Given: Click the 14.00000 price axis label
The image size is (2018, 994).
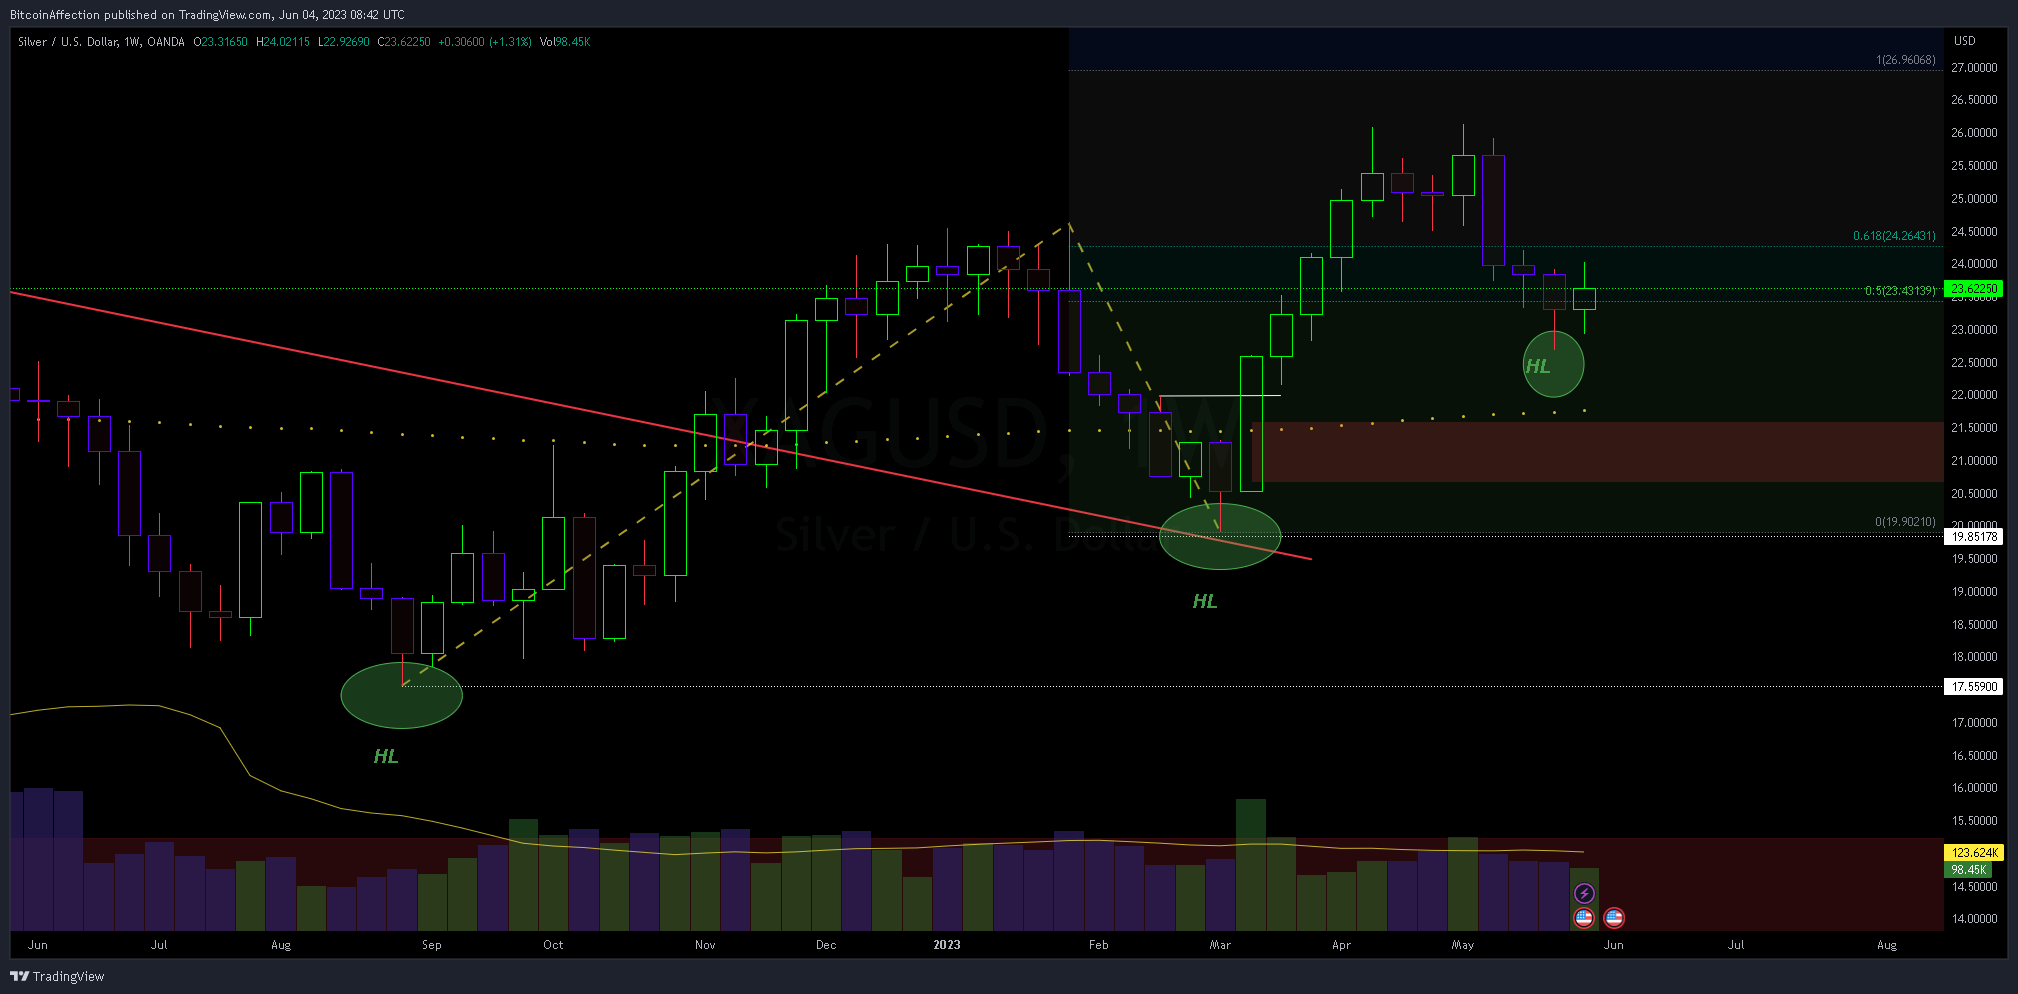Looking at the screenshot, I should 1974,919.
